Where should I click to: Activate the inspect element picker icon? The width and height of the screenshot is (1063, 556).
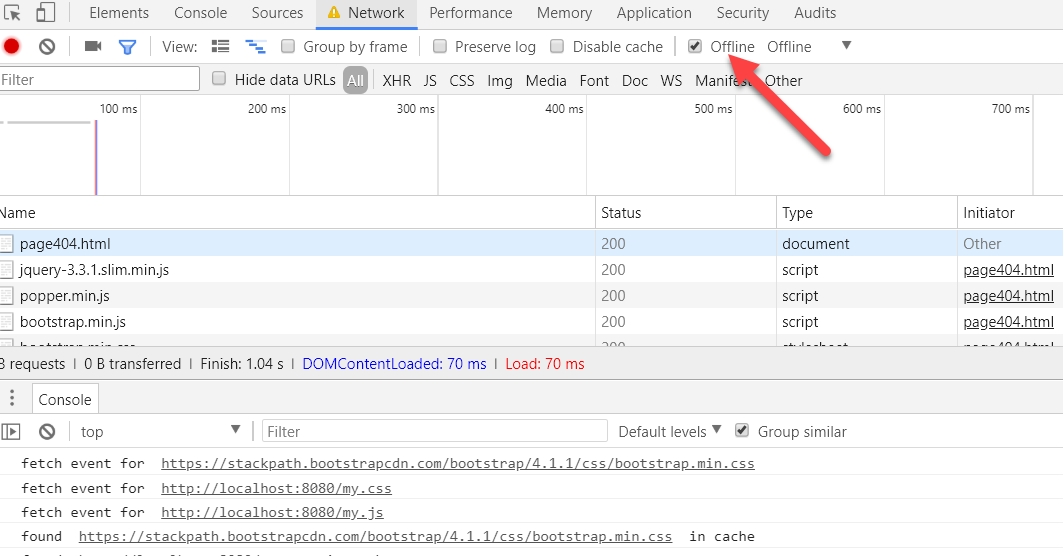[12, 13]
